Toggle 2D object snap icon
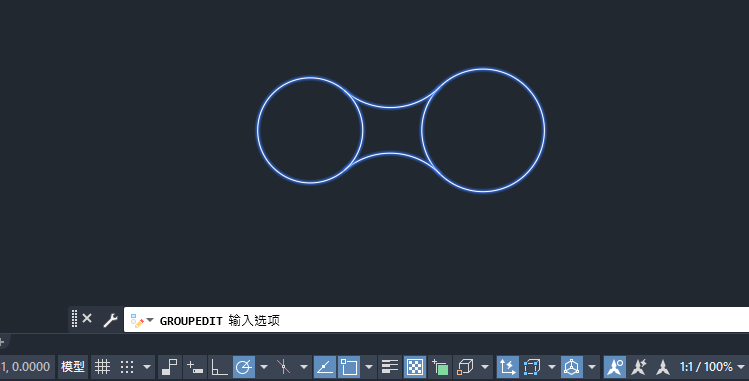749x381 pixels. [349, 367]
